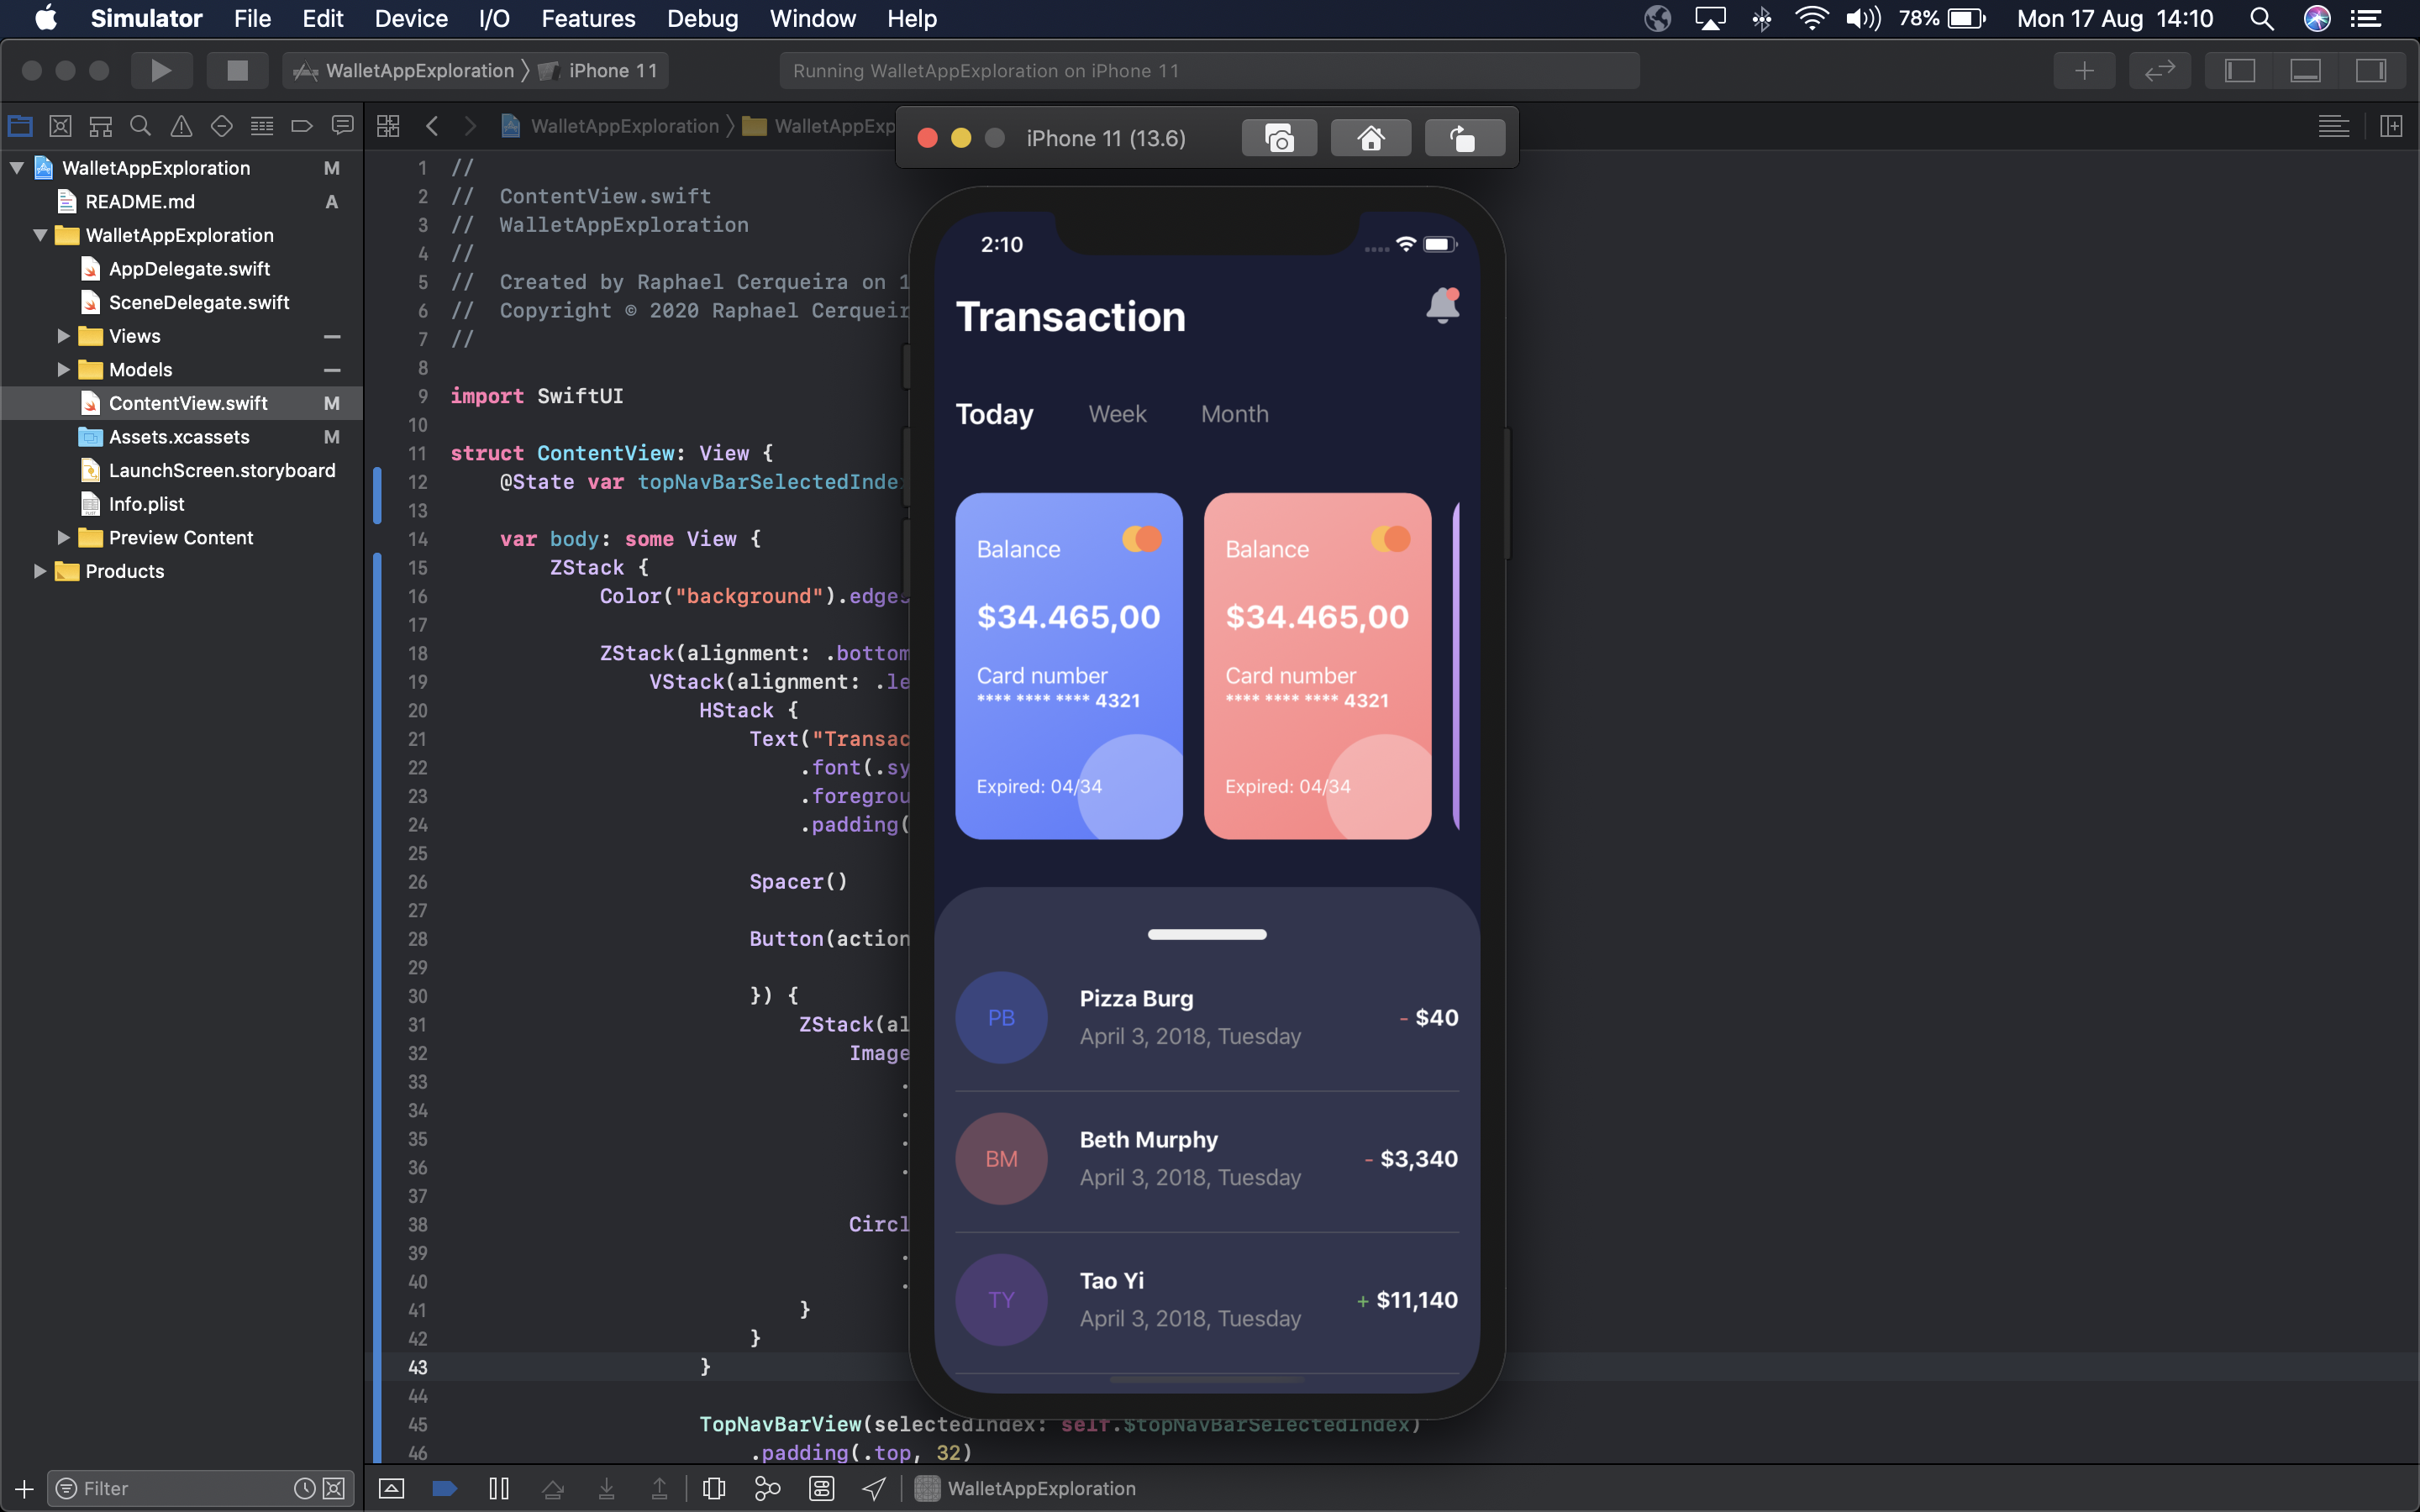
Task: Open the Report navigator icon
Action: click(342, 126)
